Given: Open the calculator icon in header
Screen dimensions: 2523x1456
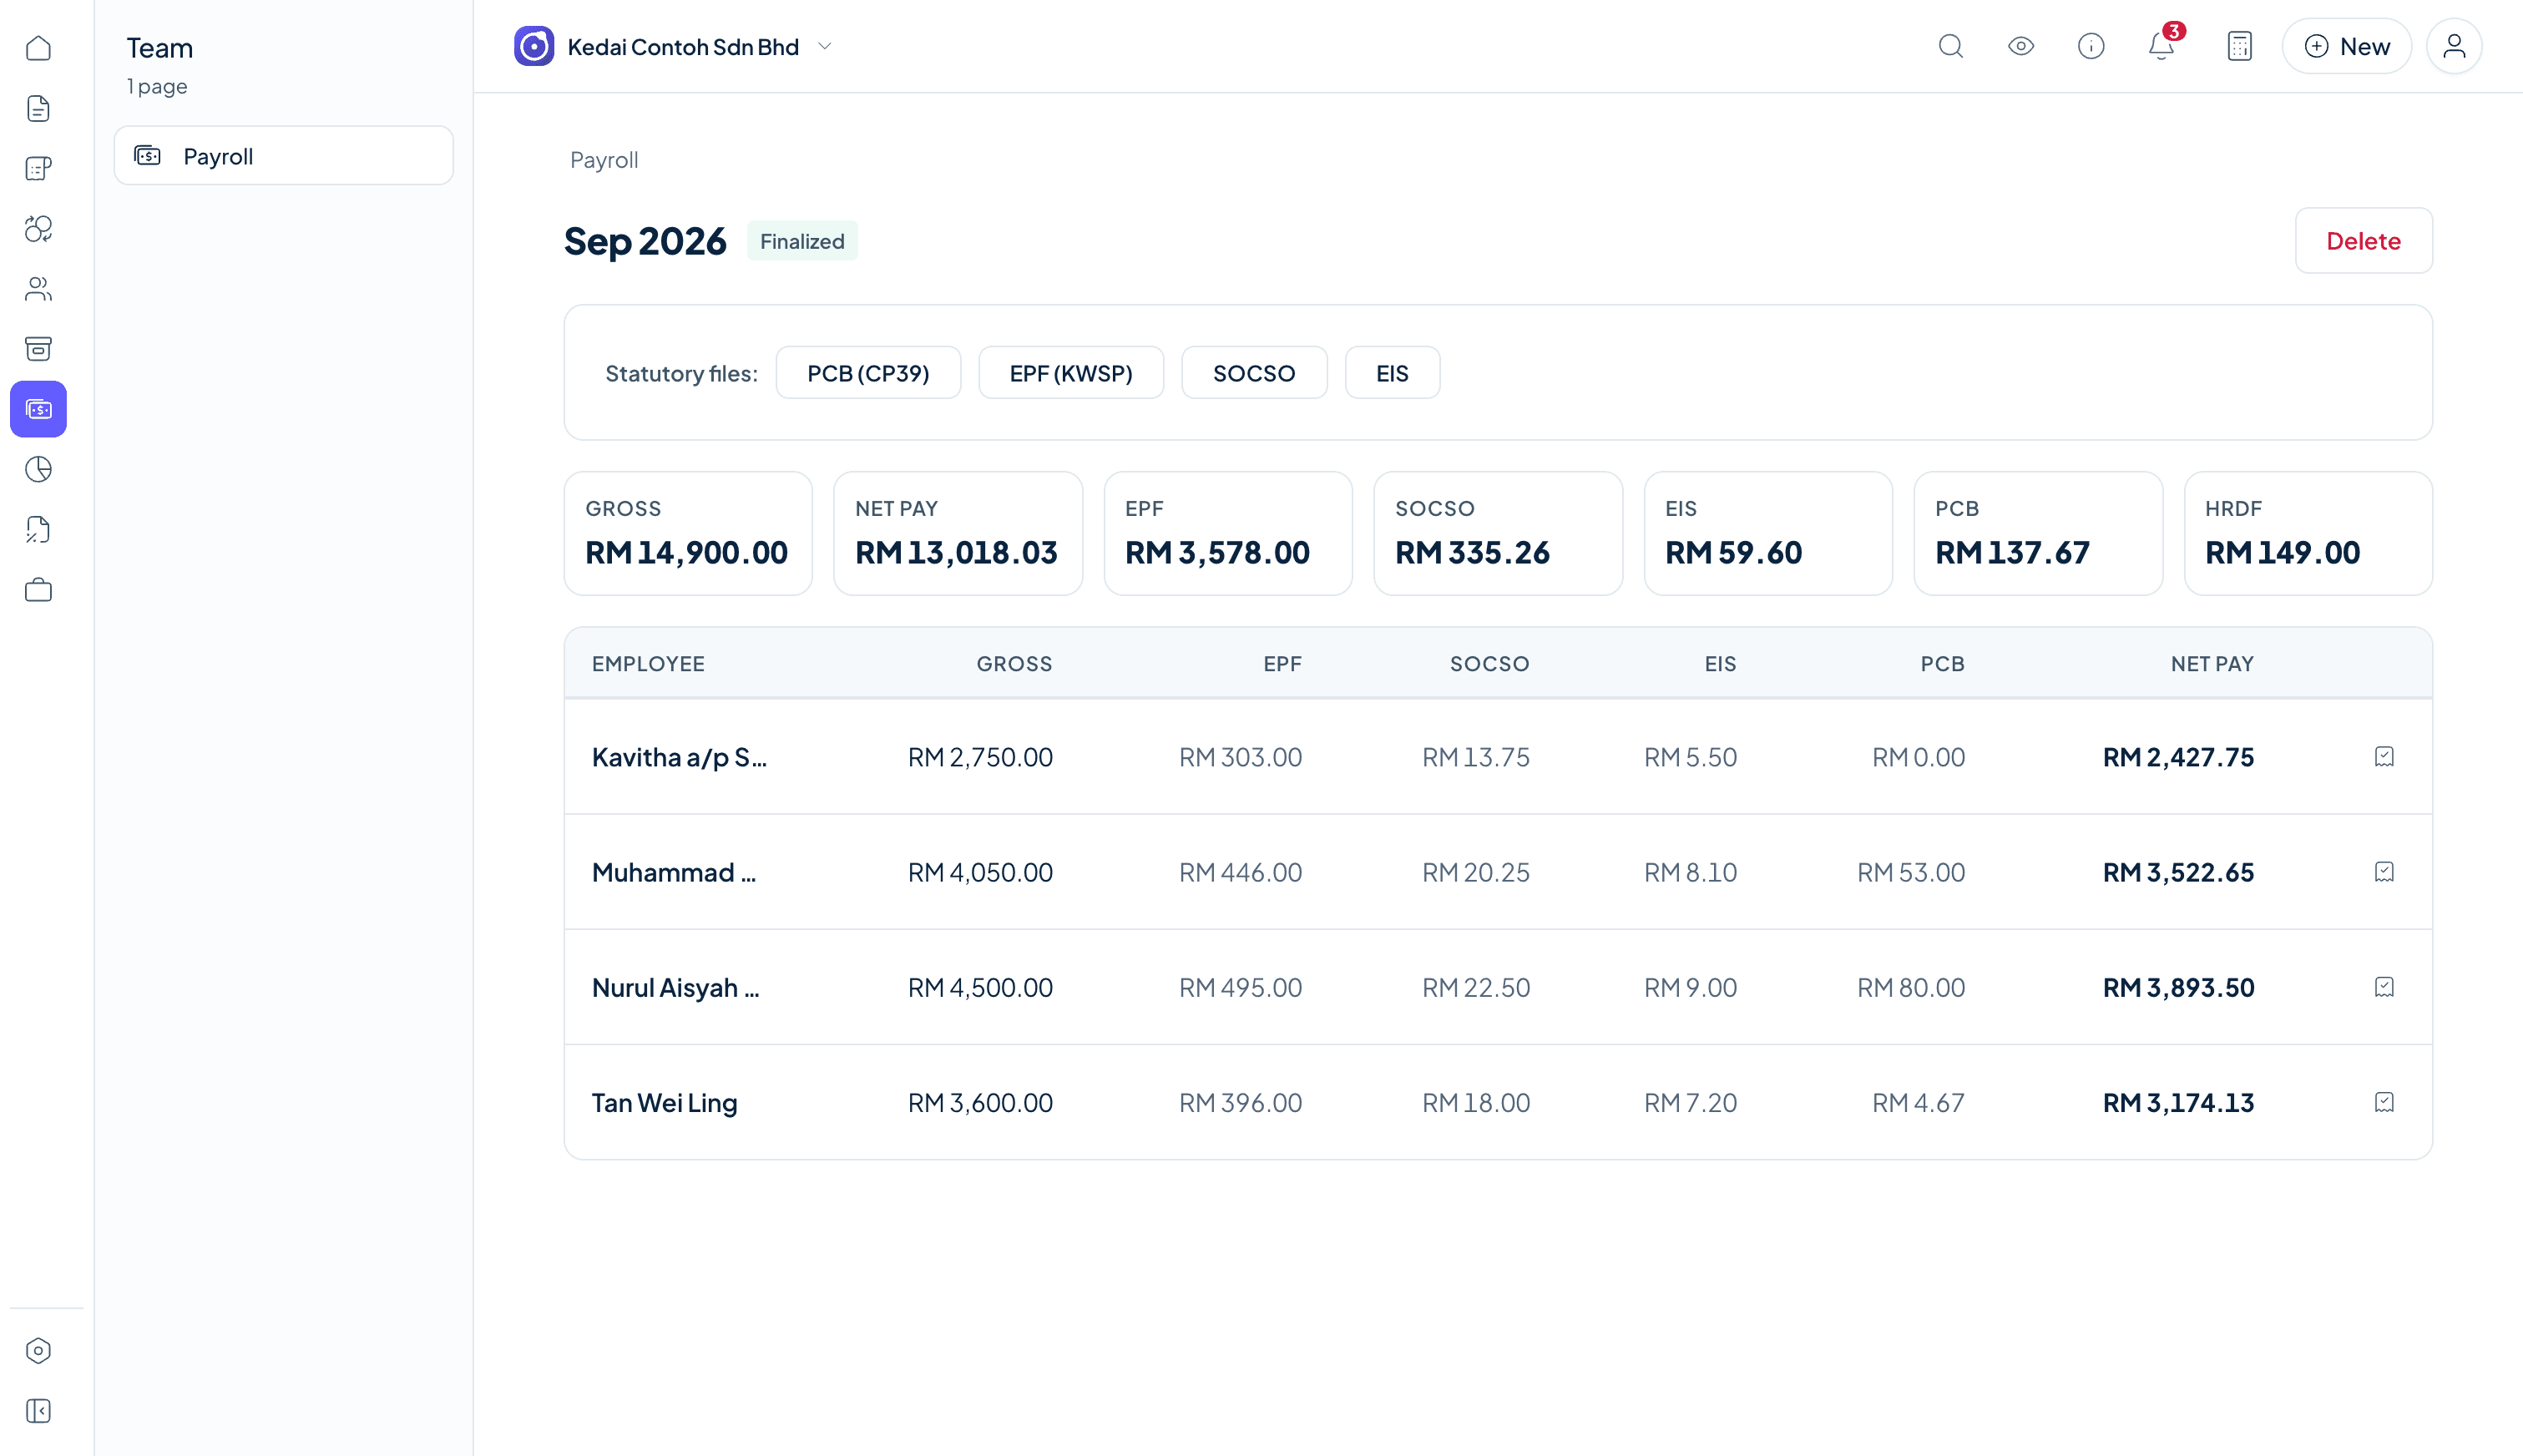Looking at the screenshot, I should click(x=2239, y=46).
